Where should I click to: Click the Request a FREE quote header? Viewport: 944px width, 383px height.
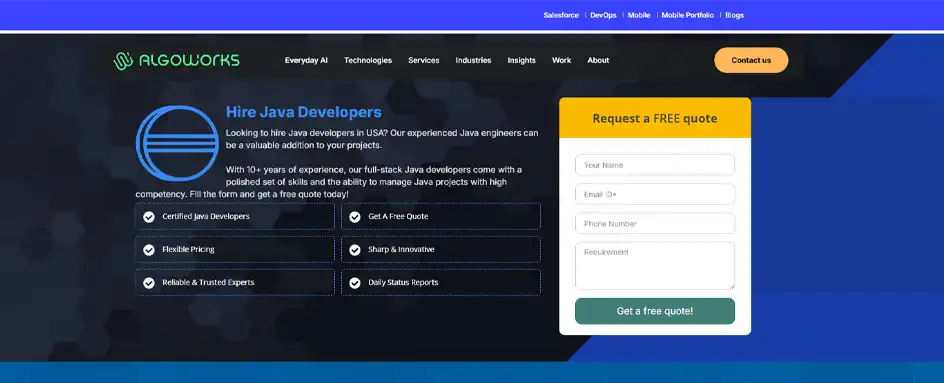(x=655, y=118)
